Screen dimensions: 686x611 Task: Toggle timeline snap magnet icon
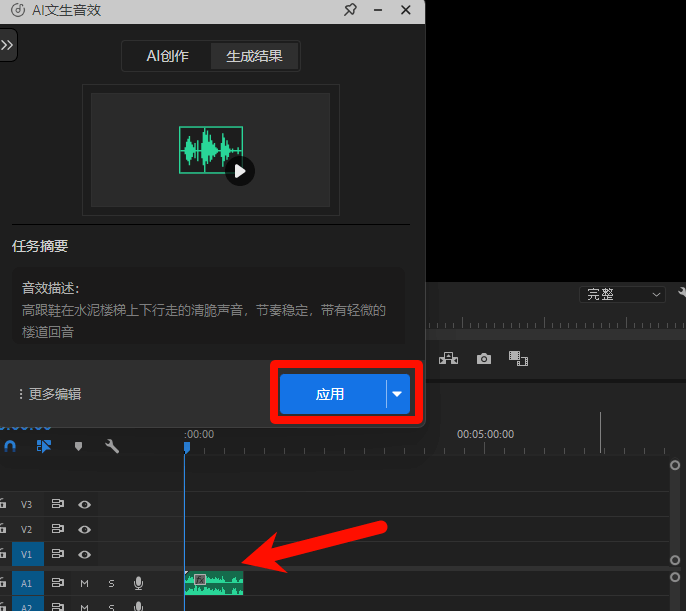tap(10, 447)
